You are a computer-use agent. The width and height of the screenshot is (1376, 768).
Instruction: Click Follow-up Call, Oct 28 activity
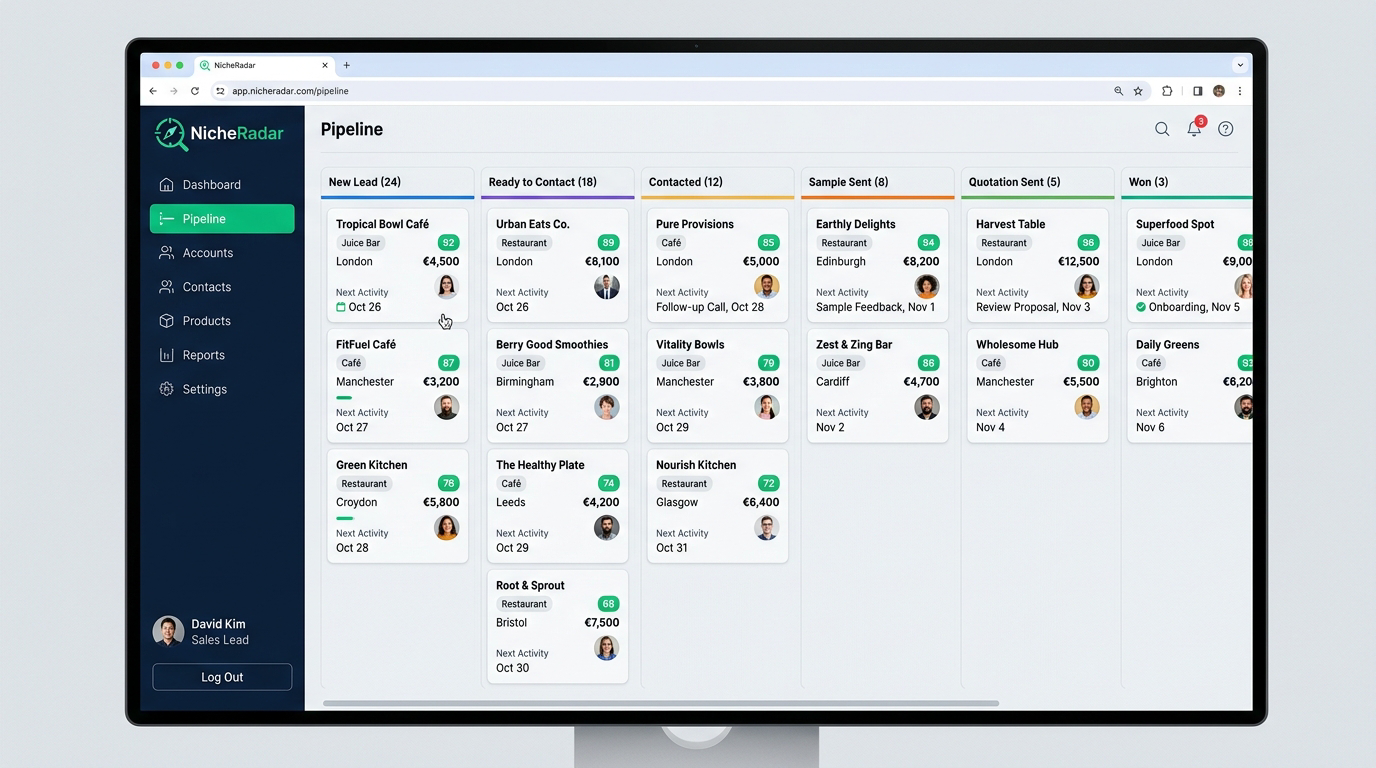point(710,307)
